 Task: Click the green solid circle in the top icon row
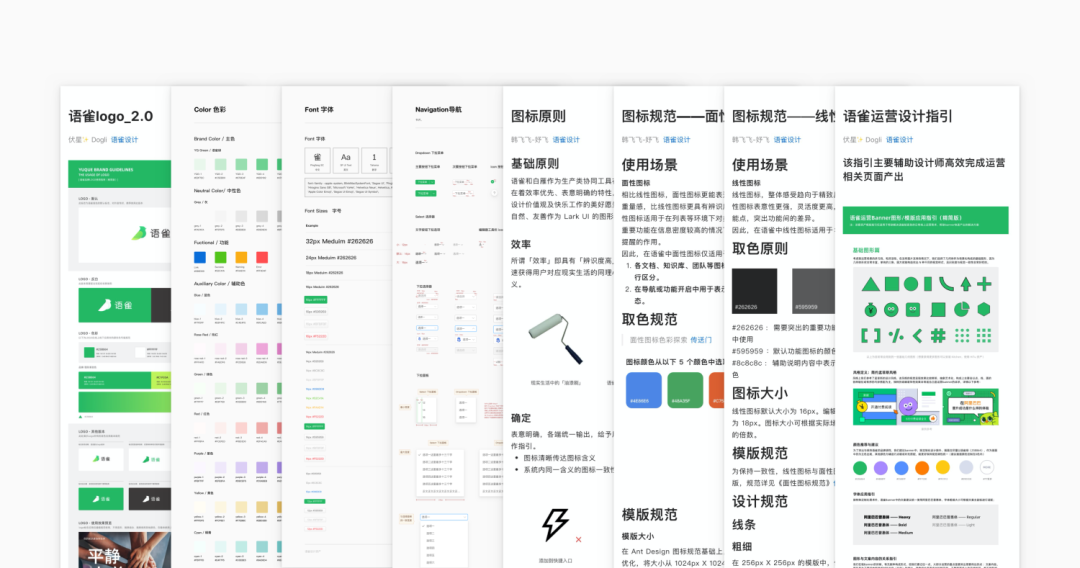pyautogui.click(x=911, y=284)
